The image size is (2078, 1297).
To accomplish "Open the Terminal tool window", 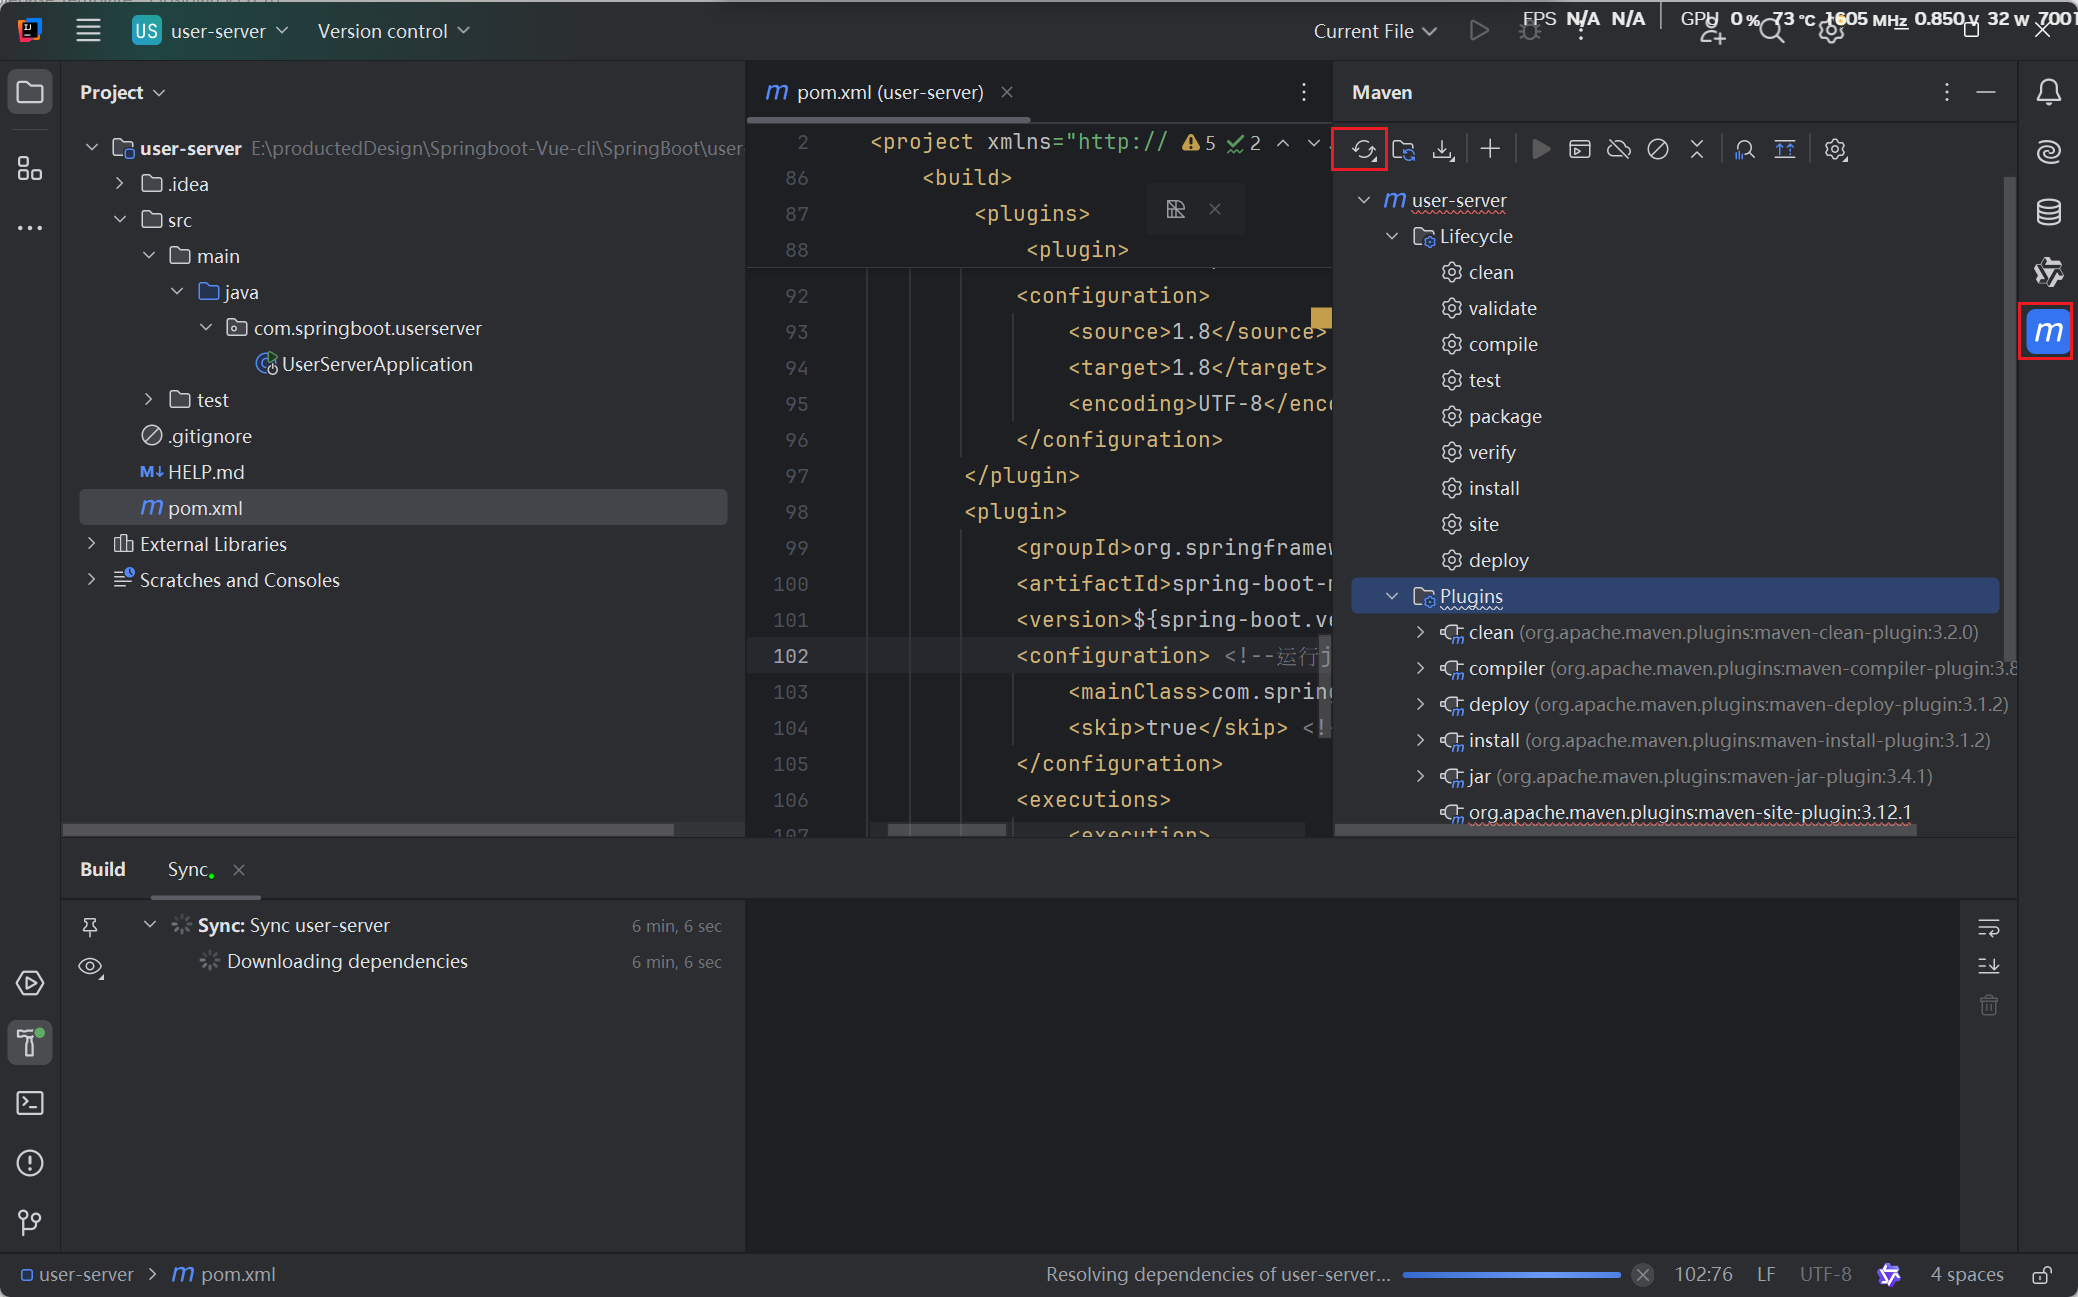I will point(30,1103).
